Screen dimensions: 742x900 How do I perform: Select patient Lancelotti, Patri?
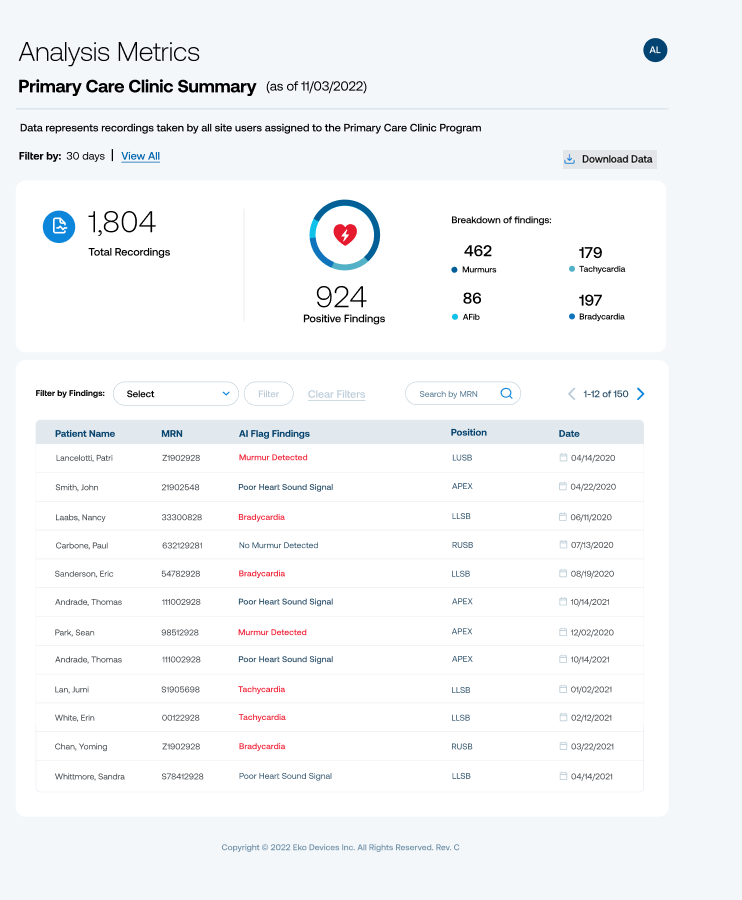[84, 457]
